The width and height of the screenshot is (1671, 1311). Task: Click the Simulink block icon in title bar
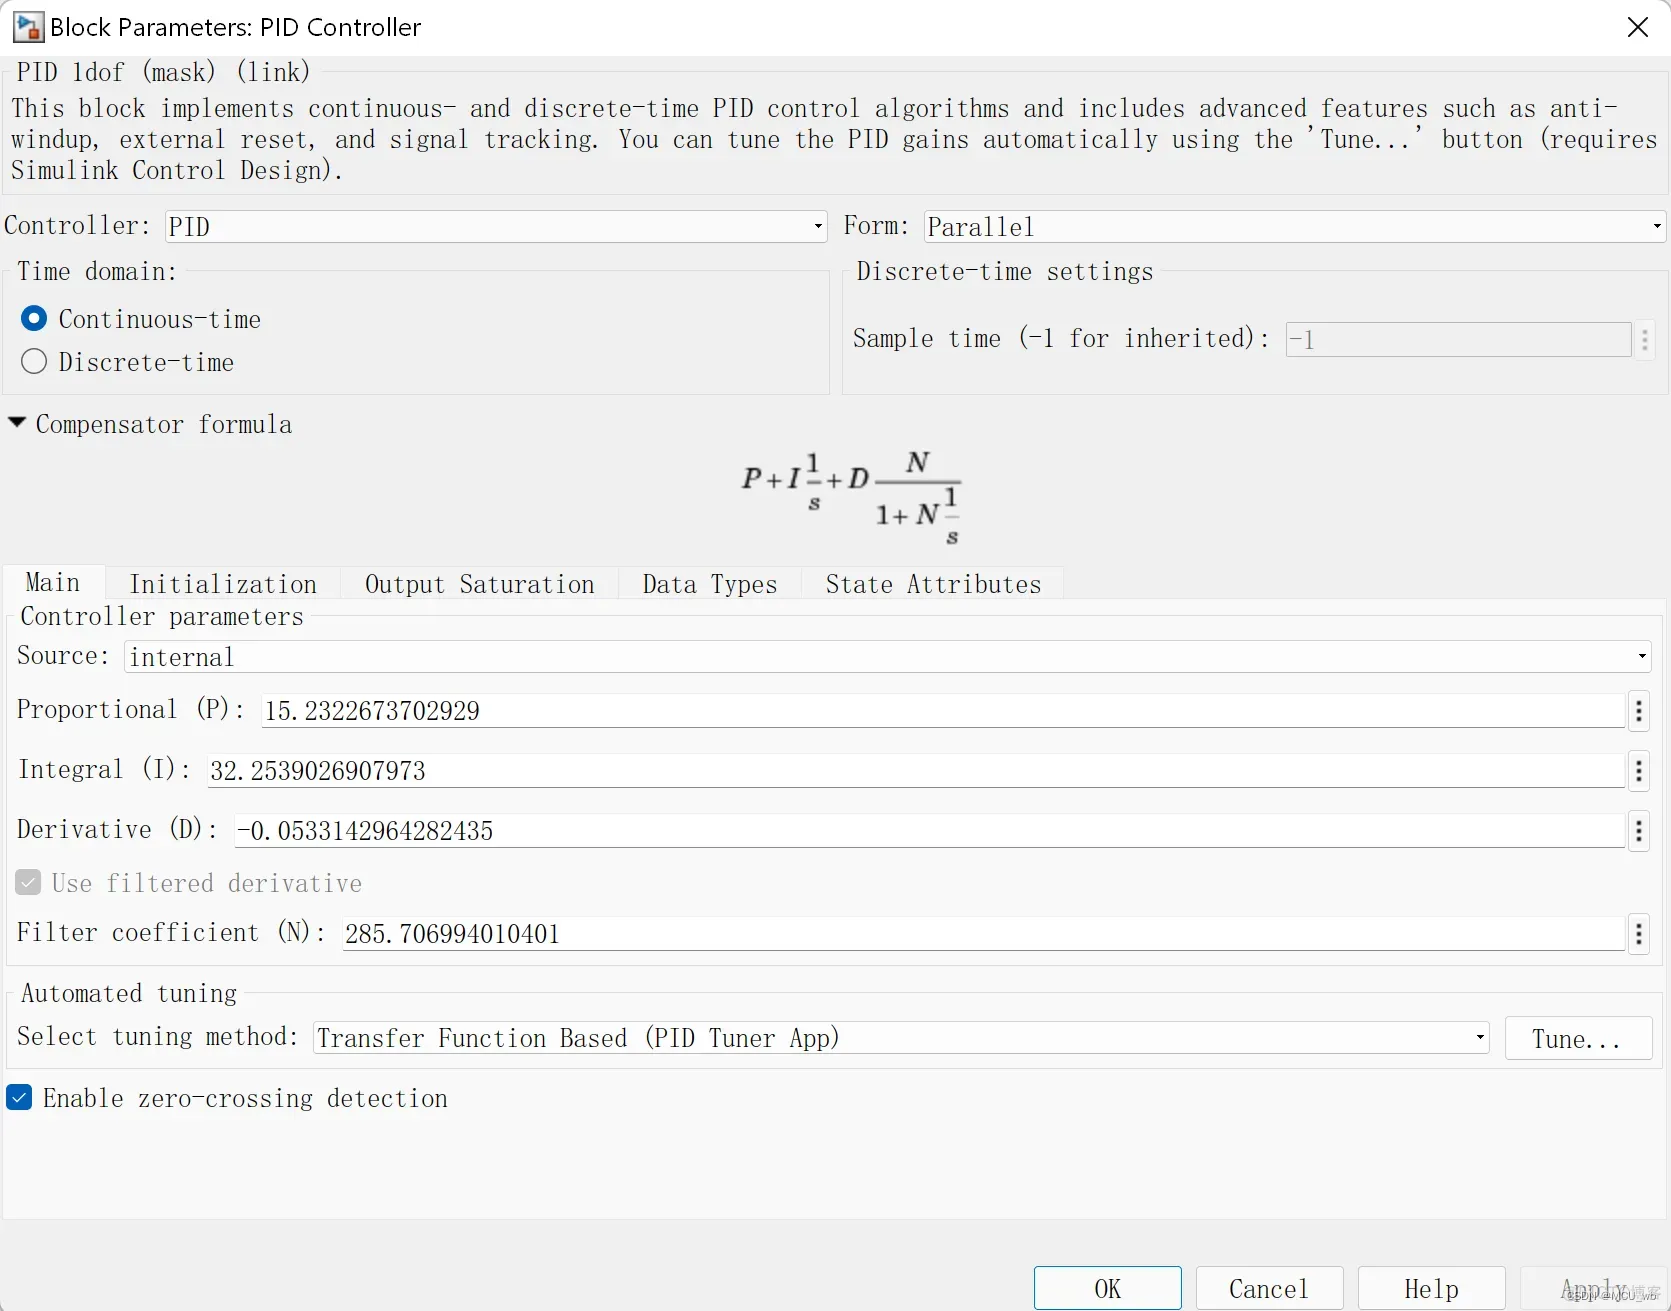27,27
